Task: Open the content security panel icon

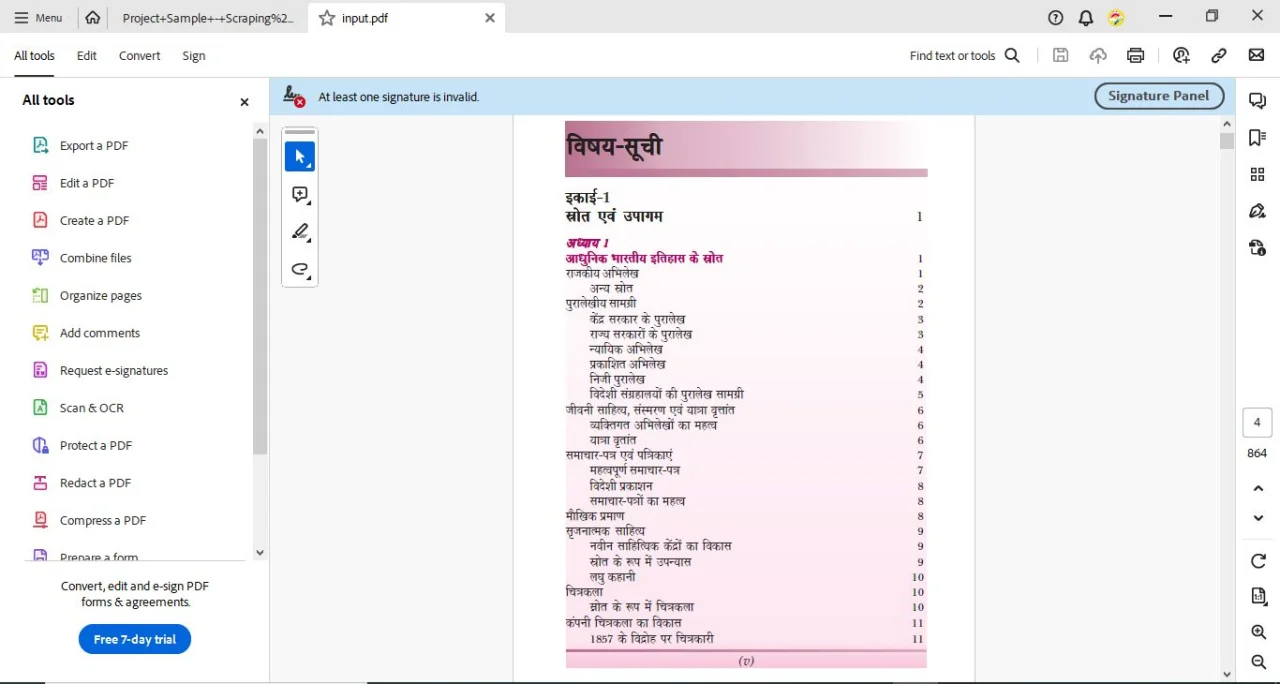Action: click(x=1258, y=248)
